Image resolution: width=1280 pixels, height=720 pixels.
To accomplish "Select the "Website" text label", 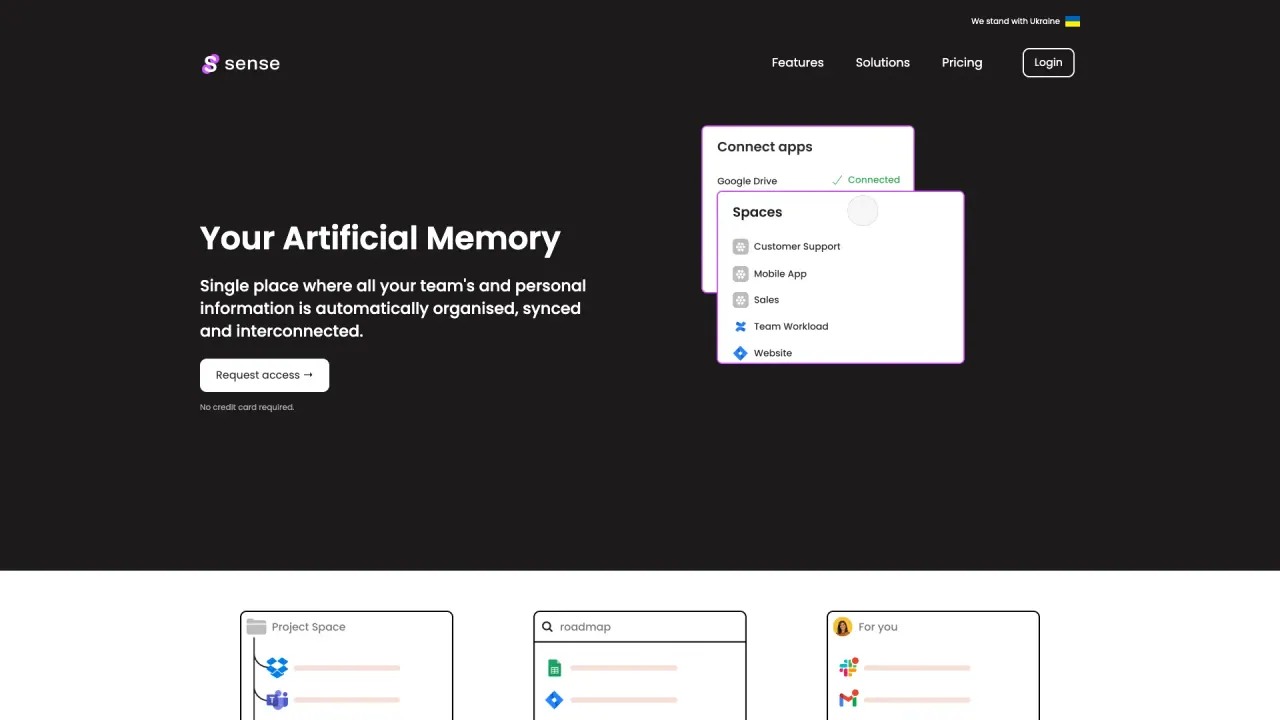I will (773, 353).
